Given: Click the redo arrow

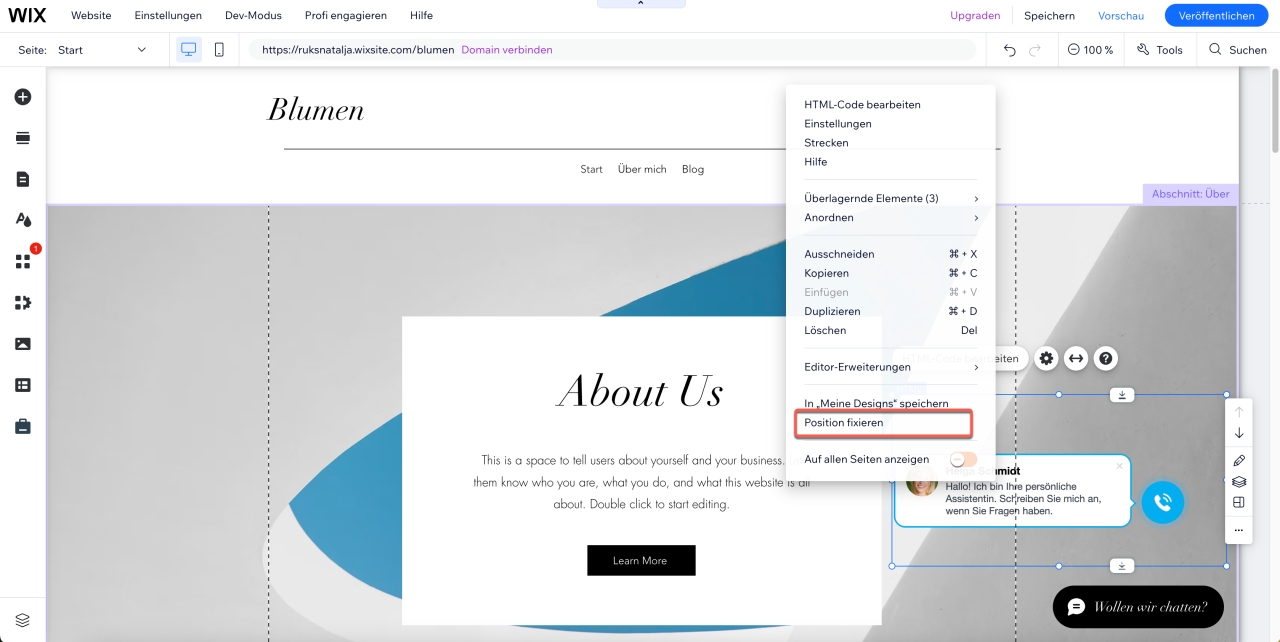Looking at the screenshot, I should coord(1035,49).
